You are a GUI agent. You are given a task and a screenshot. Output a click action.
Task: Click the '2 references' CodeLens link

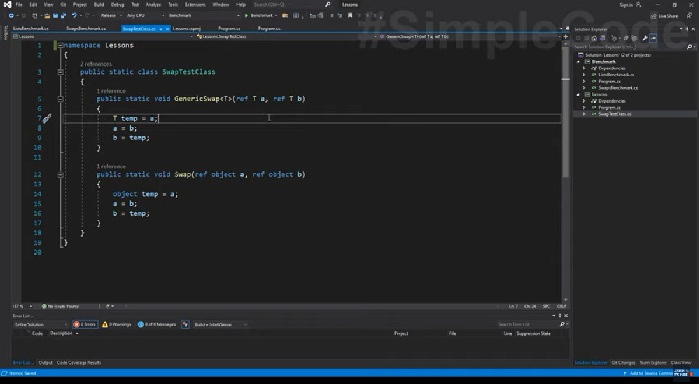[x=96, y=64]
